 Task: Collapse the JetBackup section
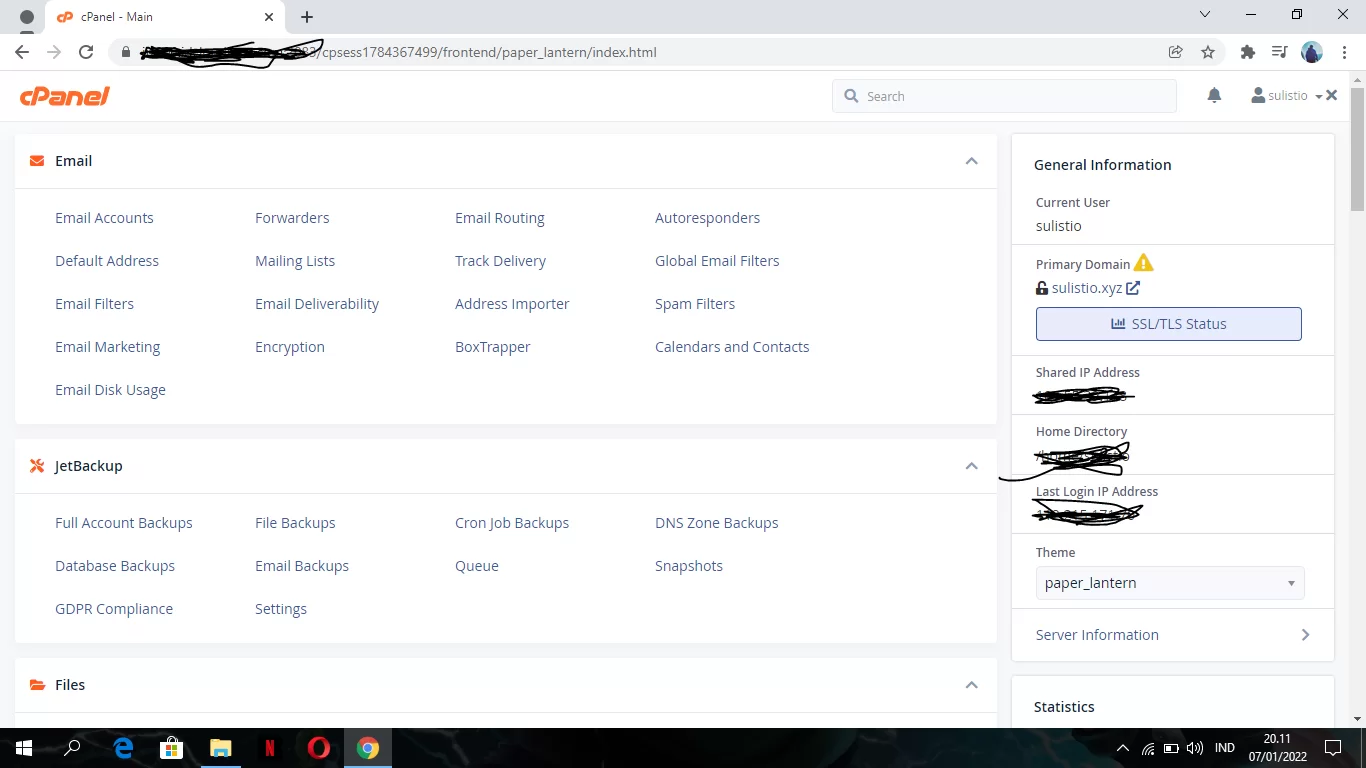tap(971, 466)
